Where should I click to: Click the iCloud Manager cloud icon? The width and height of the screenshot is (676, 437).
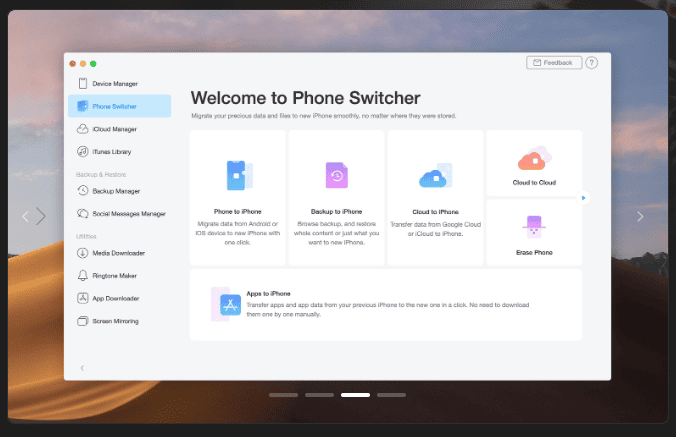coord(83,129)
